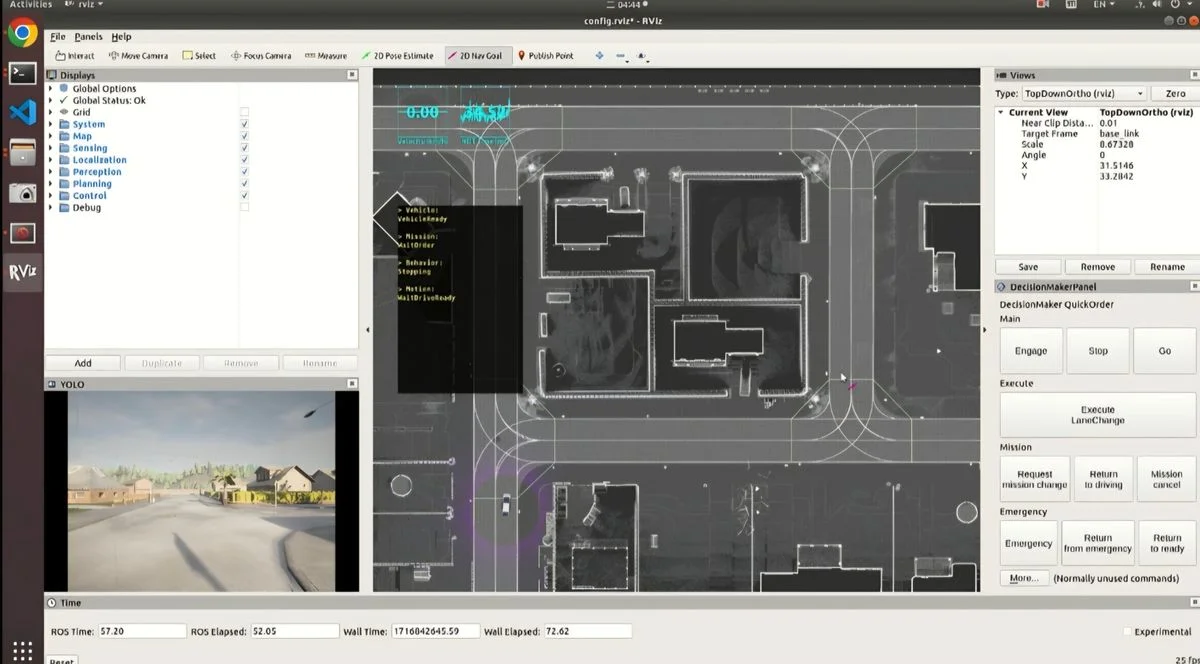Expand the Sensing display group
This screenshot has height=664, width=1200.
tap(51, 148)
